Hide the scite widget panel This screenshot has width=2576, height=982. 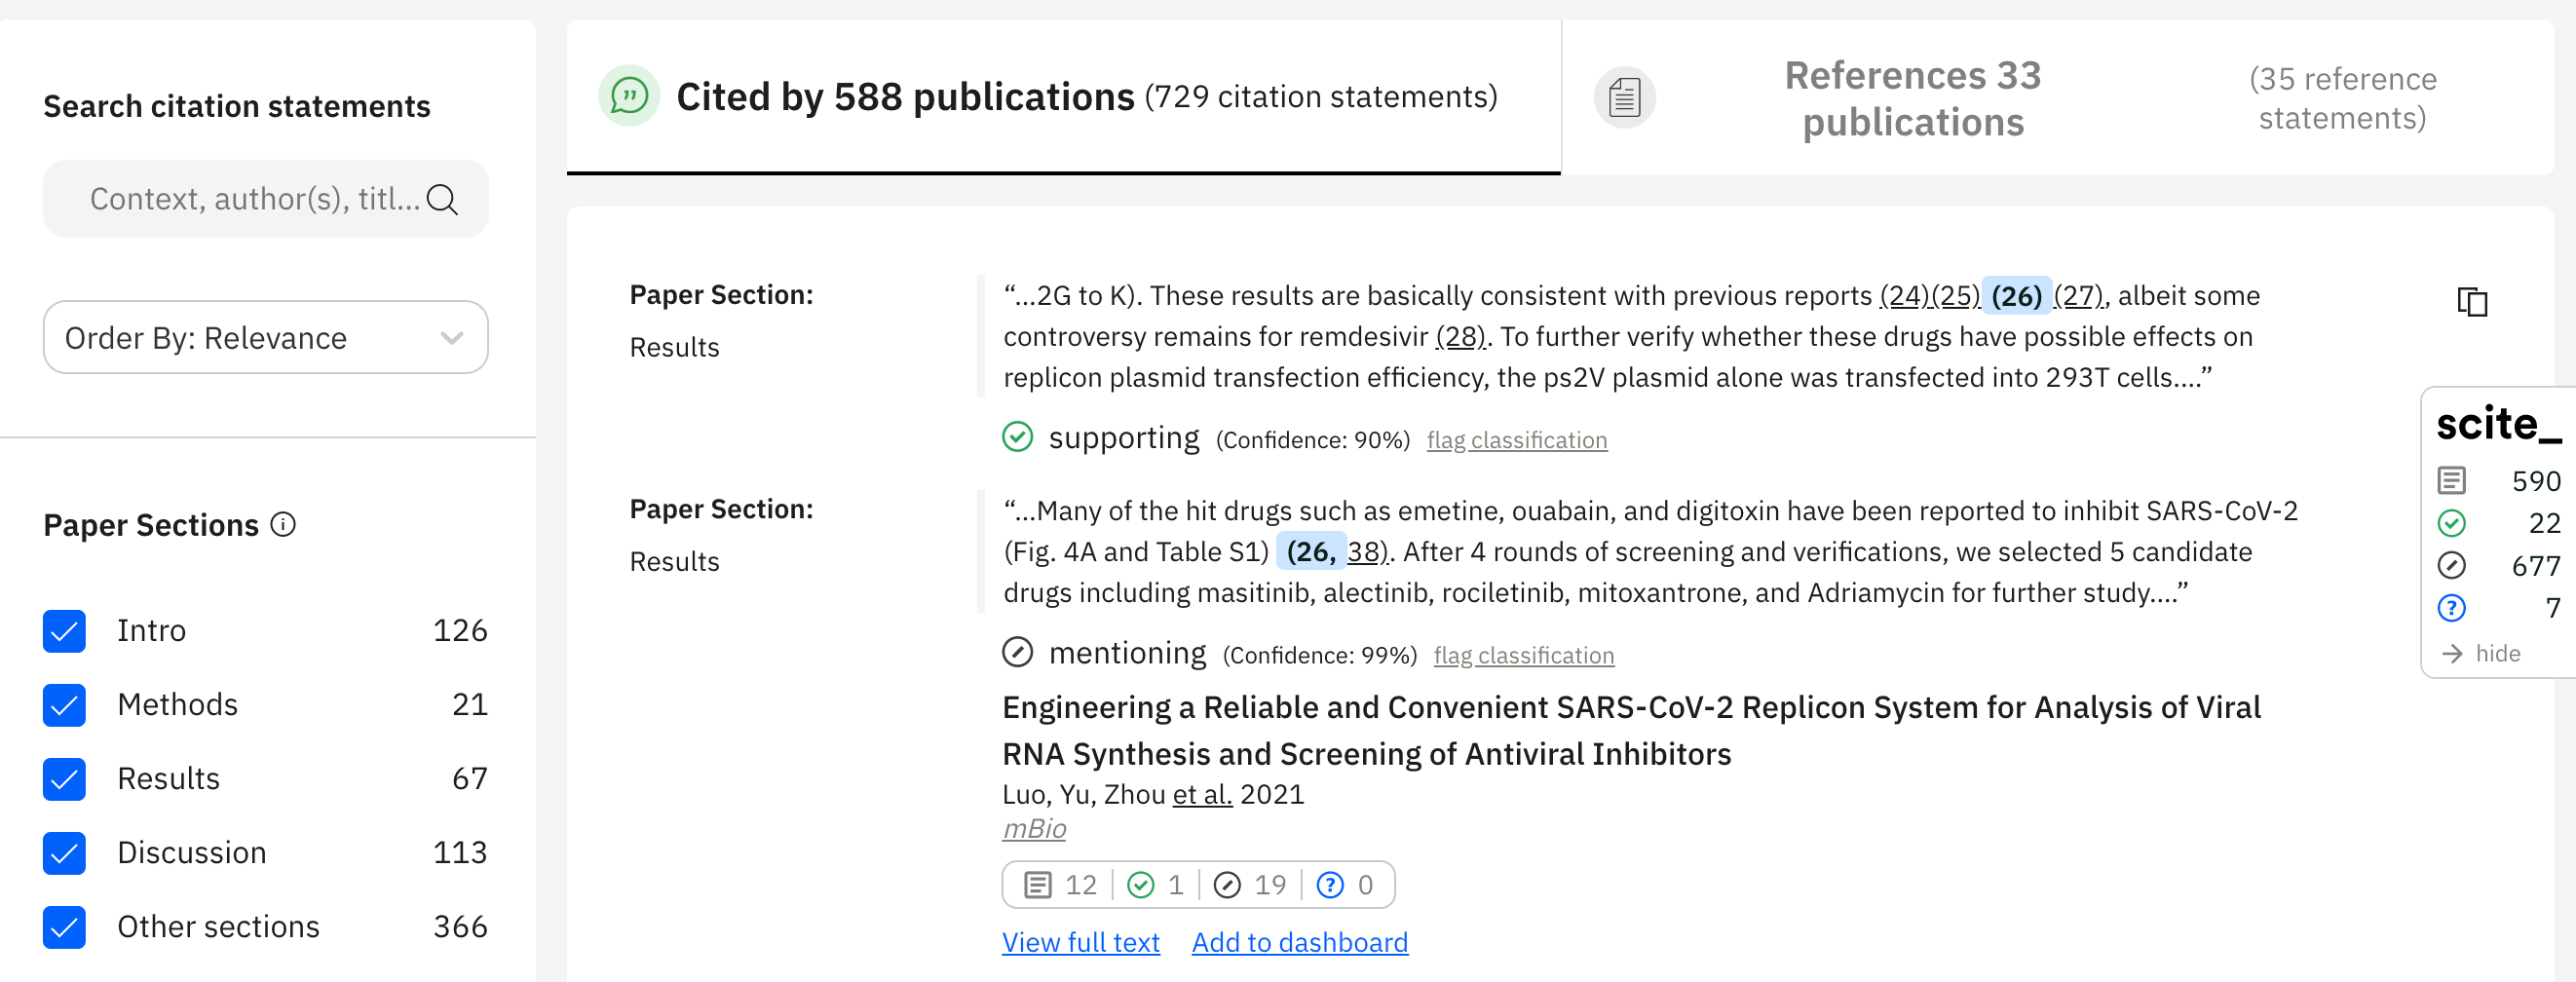2483,653
